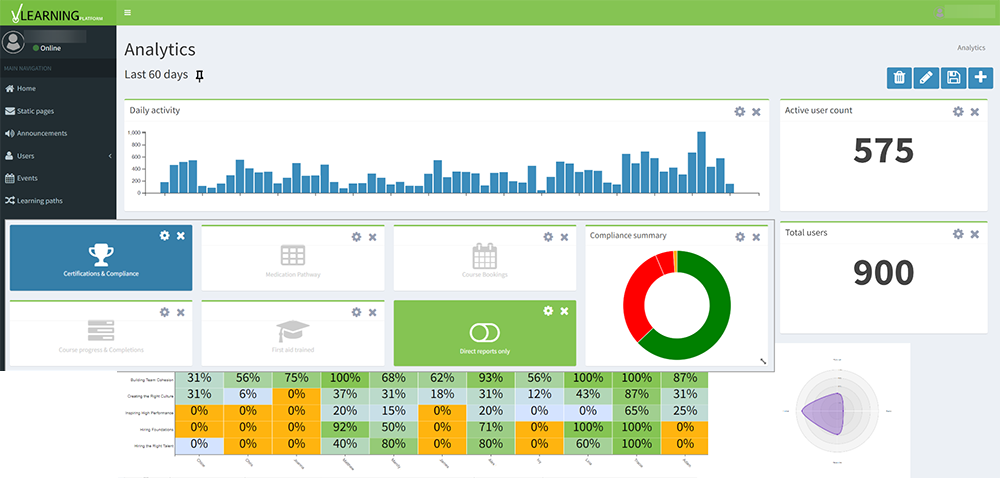Open Compliance summary gear settings

(740, 236)
